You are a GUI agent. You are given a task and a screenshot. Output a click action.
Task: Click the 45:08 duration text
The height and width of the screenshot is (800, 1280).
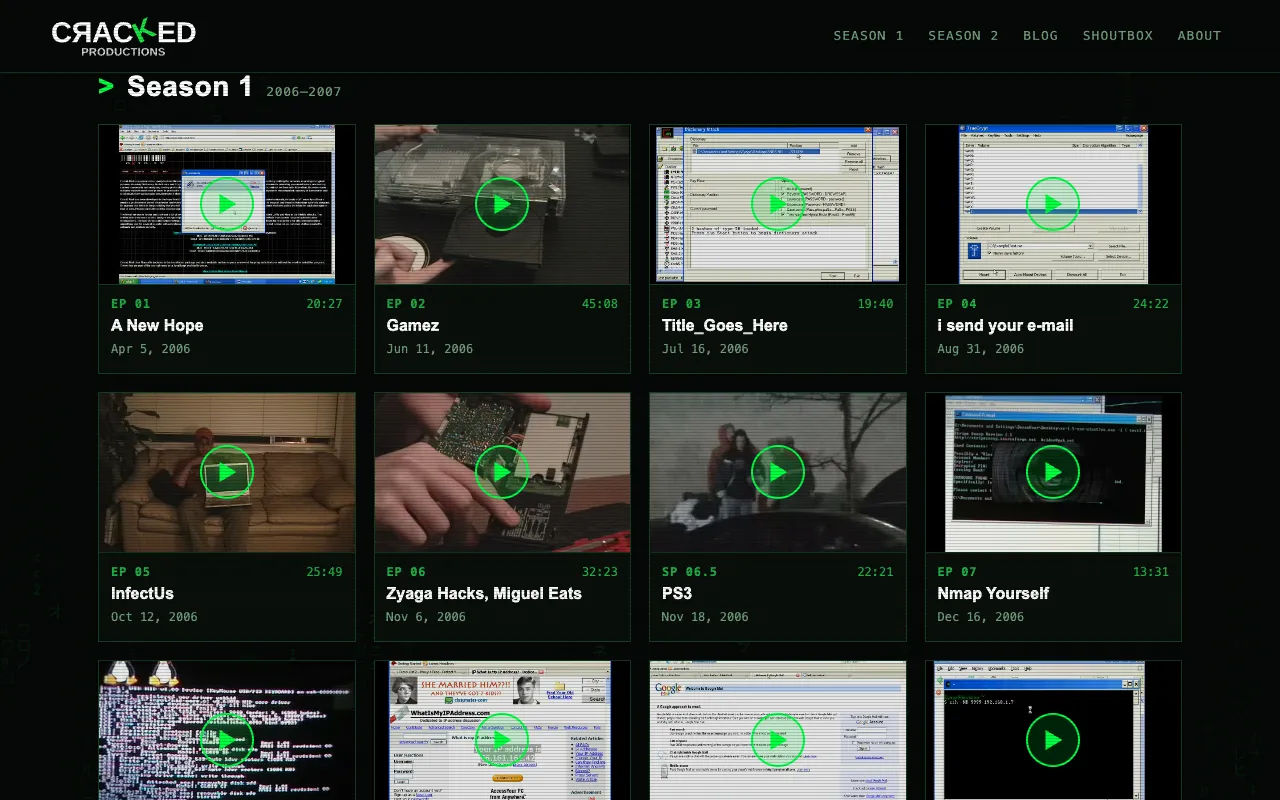[600, 304]
